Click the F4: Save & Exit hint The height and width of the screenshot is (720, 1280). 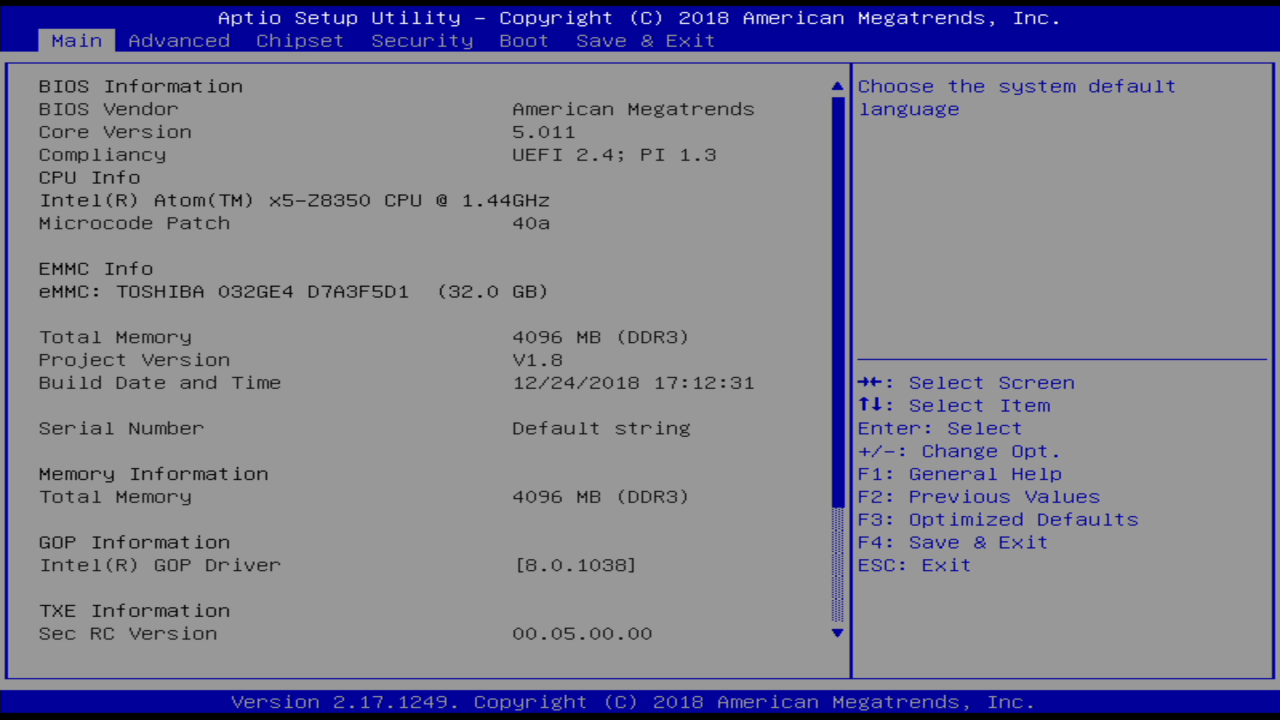coord(953,542)
